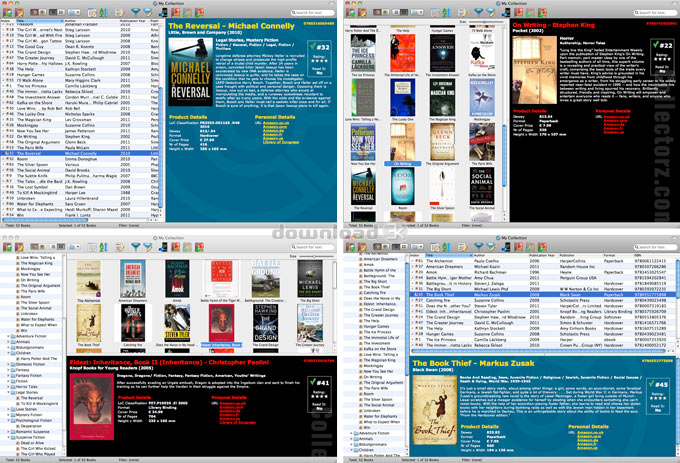Click second Add Manually icon in Book Thief window
The width and height of the screenshot is (680, 463).
(x=362, y=247)
